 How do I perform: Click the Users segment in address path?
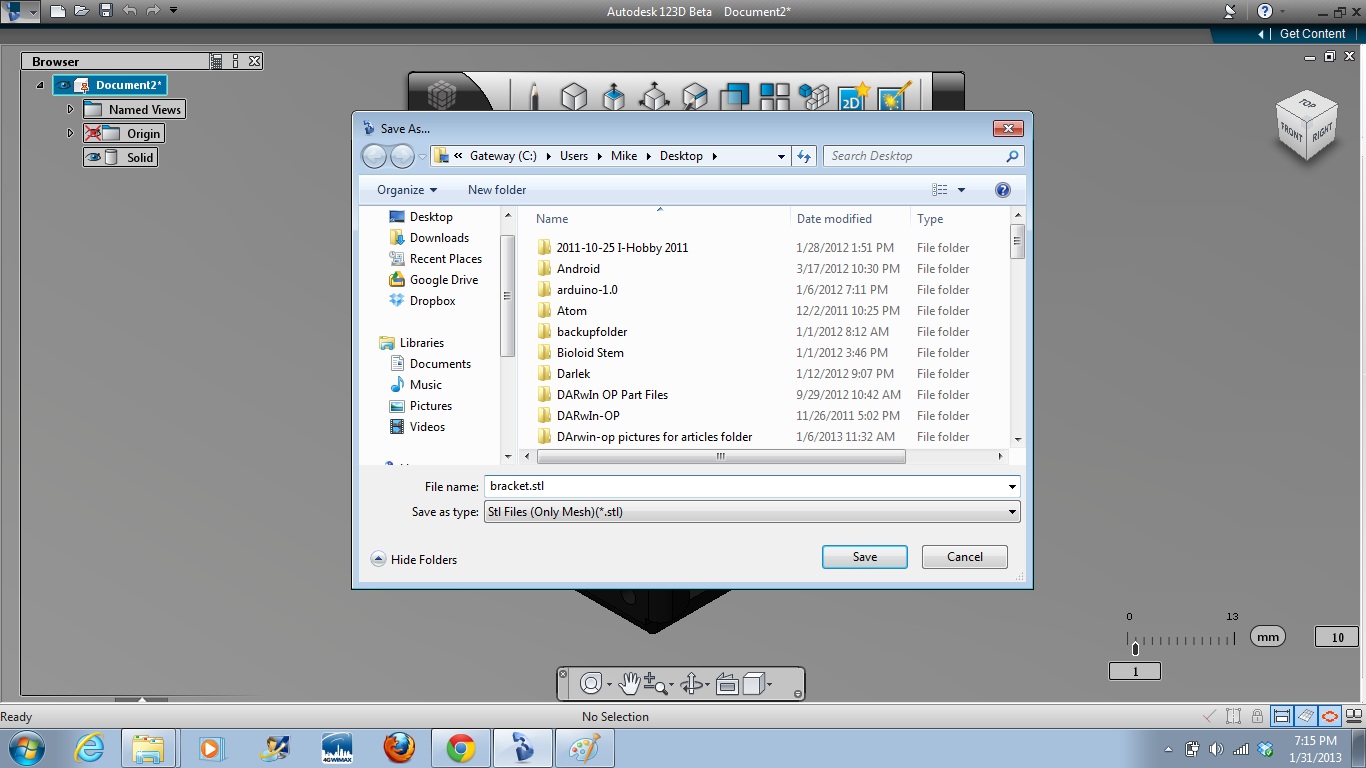574,156
